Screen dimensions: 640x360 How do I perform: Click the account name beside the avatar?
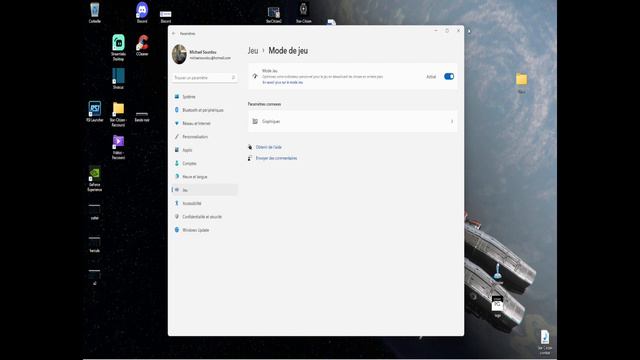203,52
